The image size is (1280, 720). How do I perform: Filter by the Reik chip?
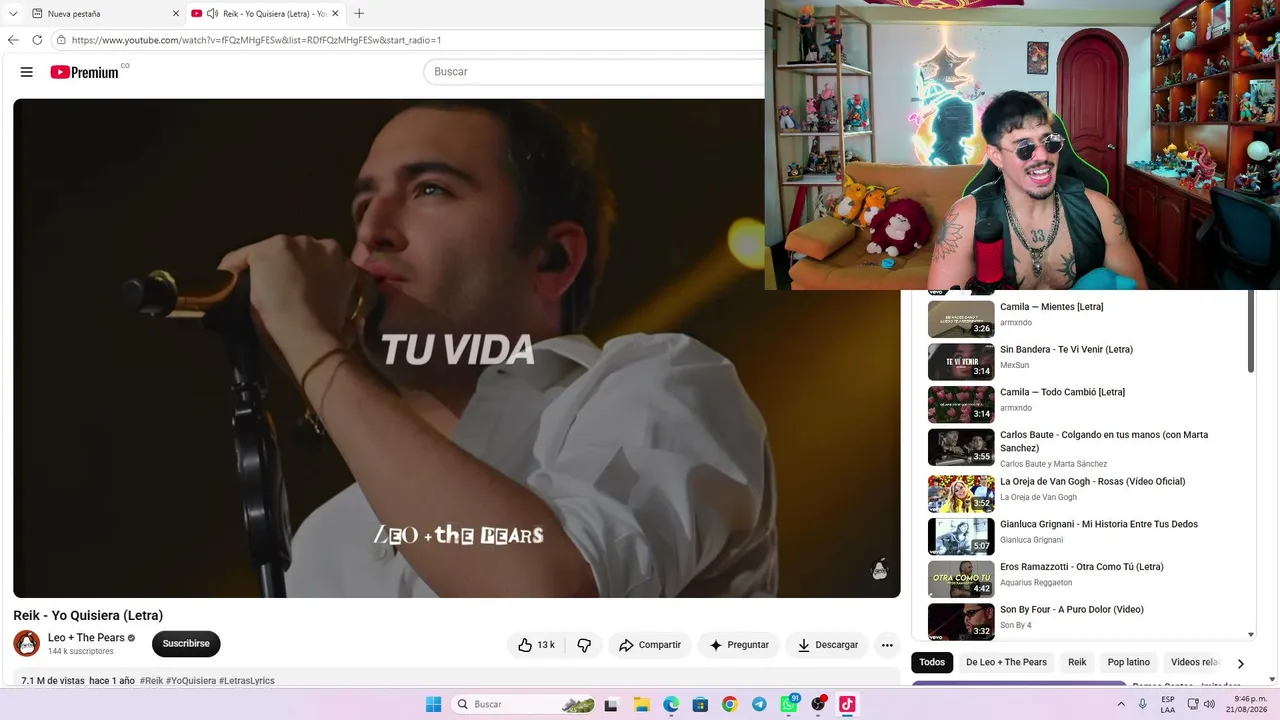point(1077,662)
